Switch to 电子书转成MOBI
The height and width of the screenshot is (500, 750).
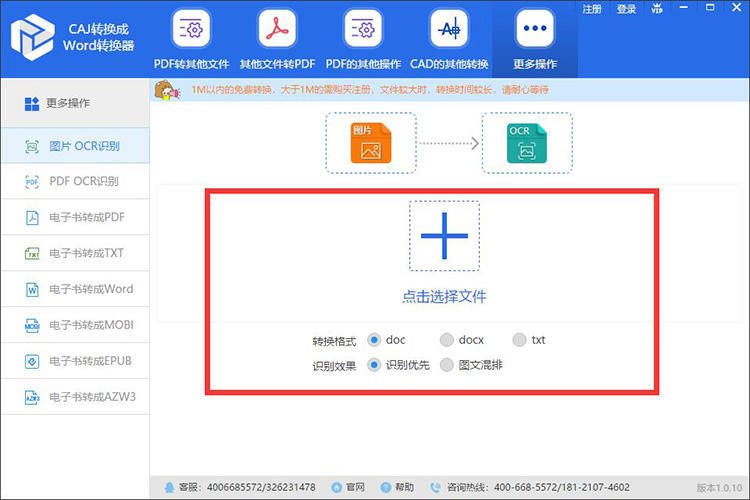point(76,325)
